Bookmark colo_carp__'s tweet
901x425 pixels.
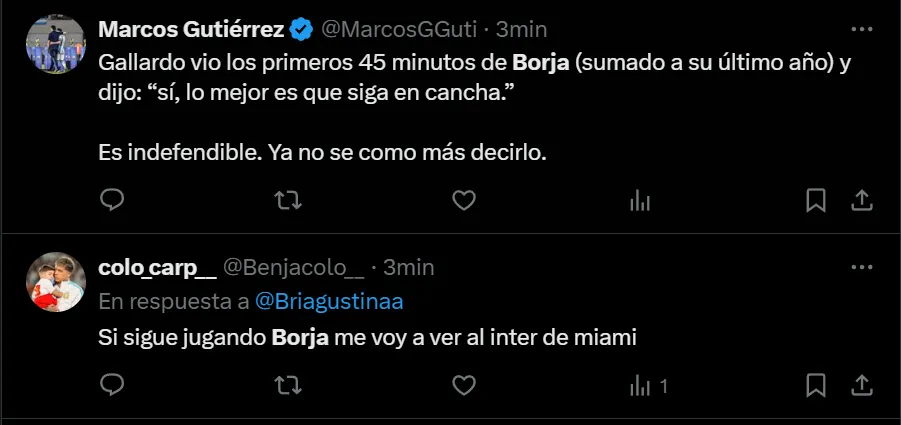tap(816, 385)
